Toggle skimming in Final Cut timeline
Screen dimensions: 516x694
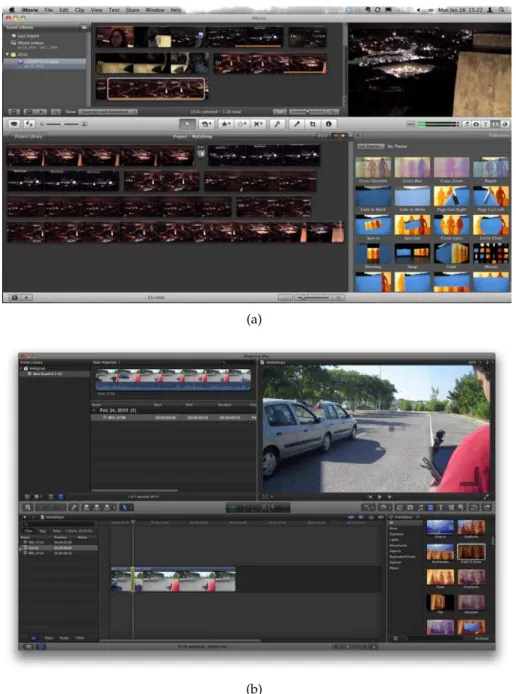point(350,517)
